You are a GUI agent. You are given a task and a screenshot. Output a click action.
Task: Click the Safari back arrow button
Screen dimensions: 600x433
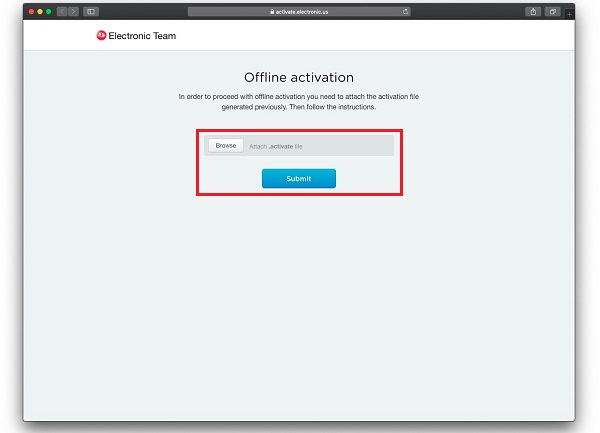coord(61,11)
